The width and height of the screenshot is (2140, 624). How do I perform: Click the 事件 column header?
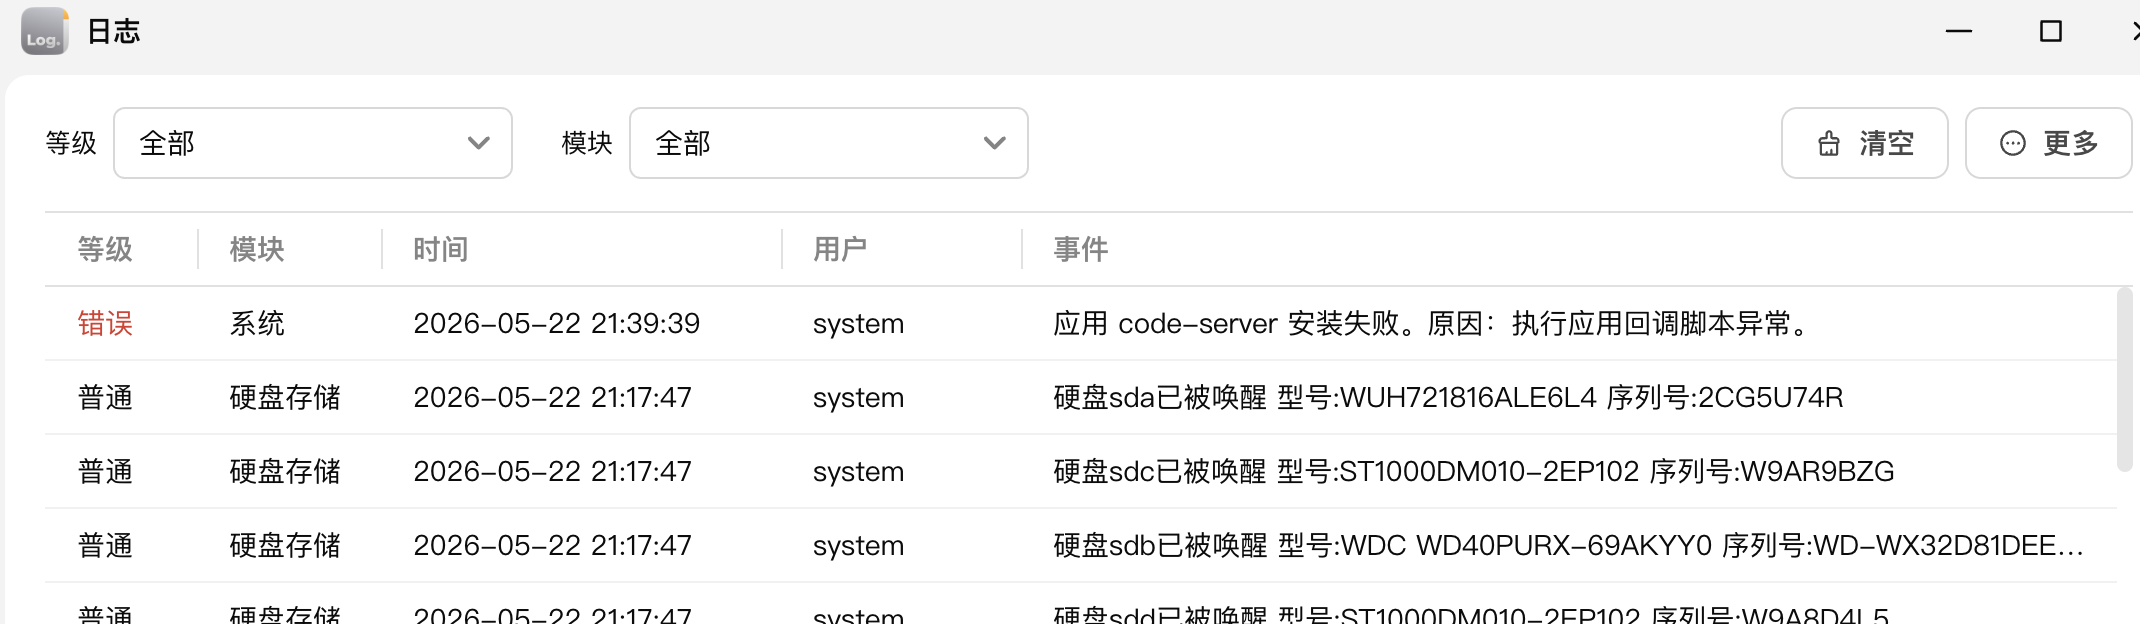(x=1081, y=249)
